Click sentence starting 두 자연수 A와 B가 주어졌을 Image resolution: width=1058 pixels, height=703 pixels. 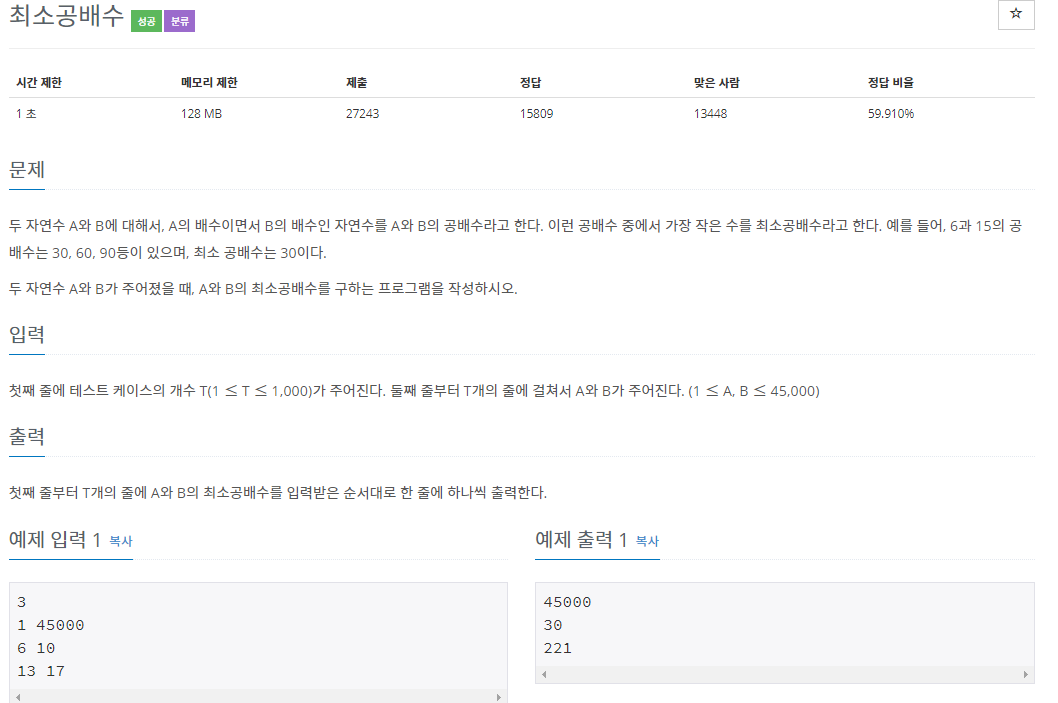tap(263, 289)
